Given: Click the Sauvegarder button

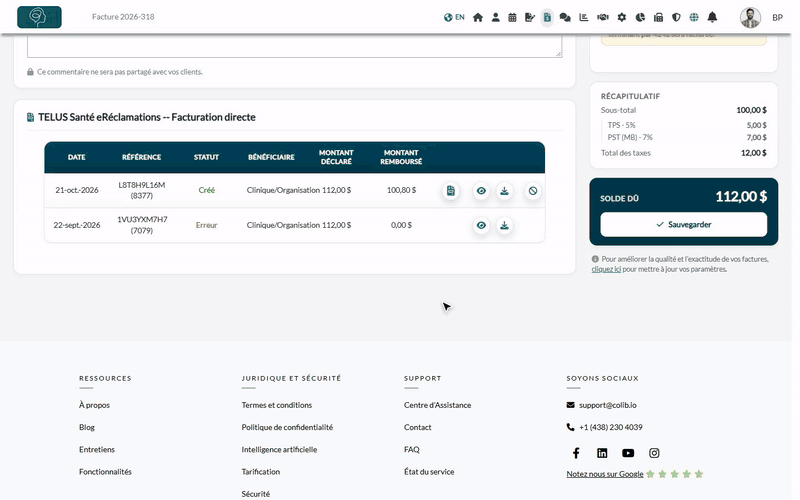Looking at the screenshot, I should point(683,224).
